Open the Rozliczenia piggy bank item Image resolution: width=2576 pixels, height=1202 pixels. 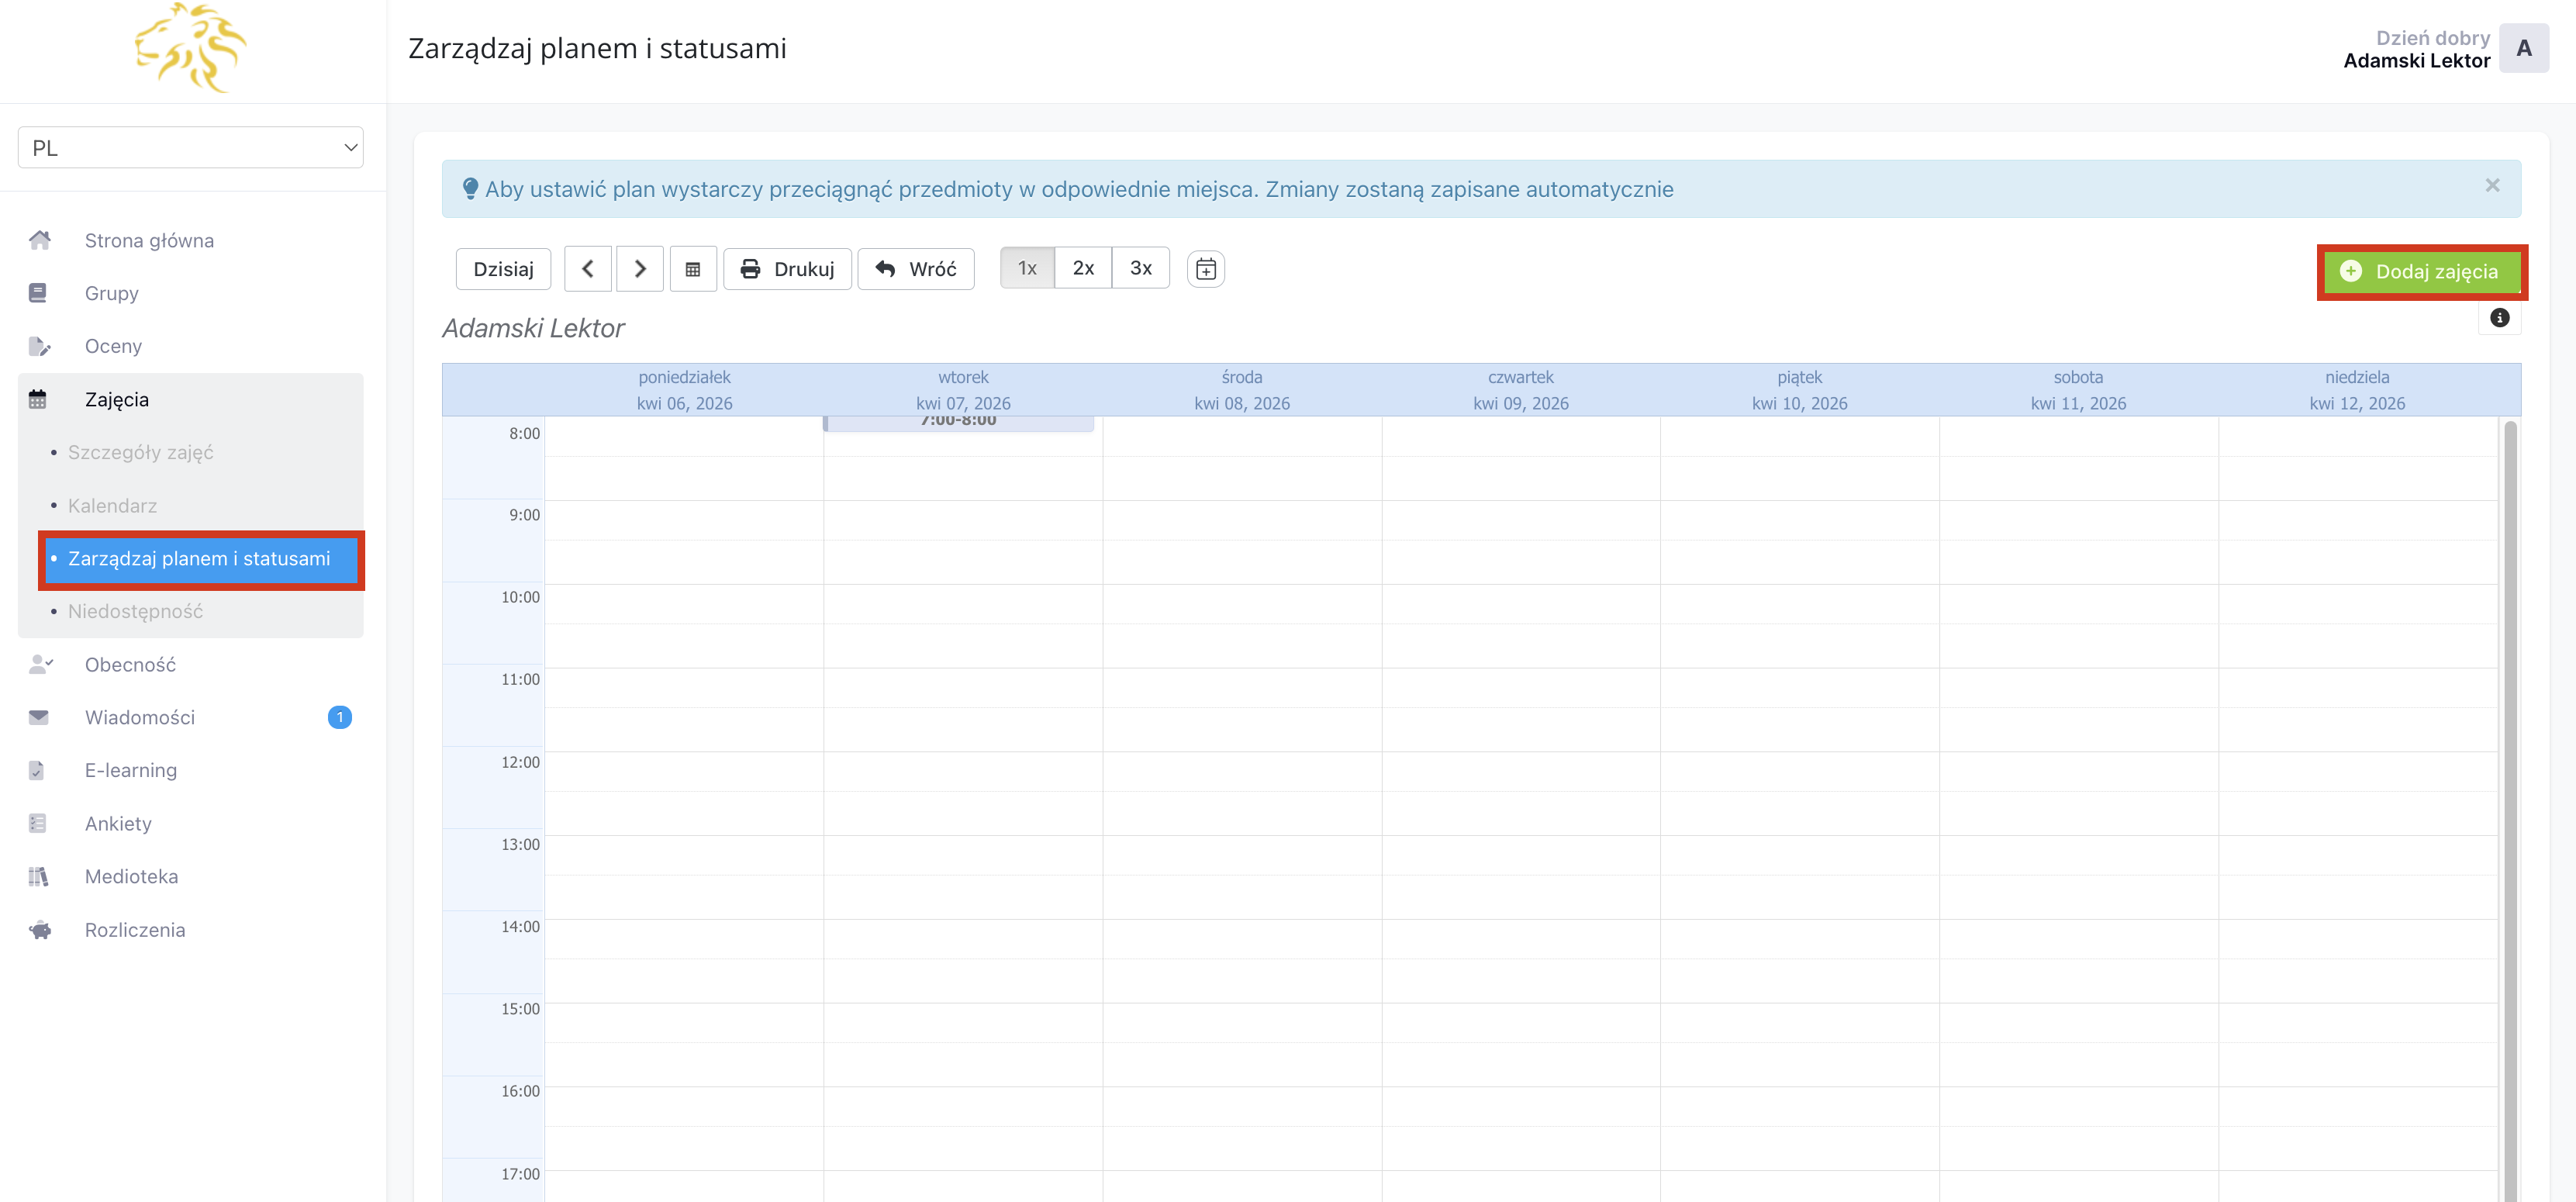pyautogui.click(x=134, y=929)
